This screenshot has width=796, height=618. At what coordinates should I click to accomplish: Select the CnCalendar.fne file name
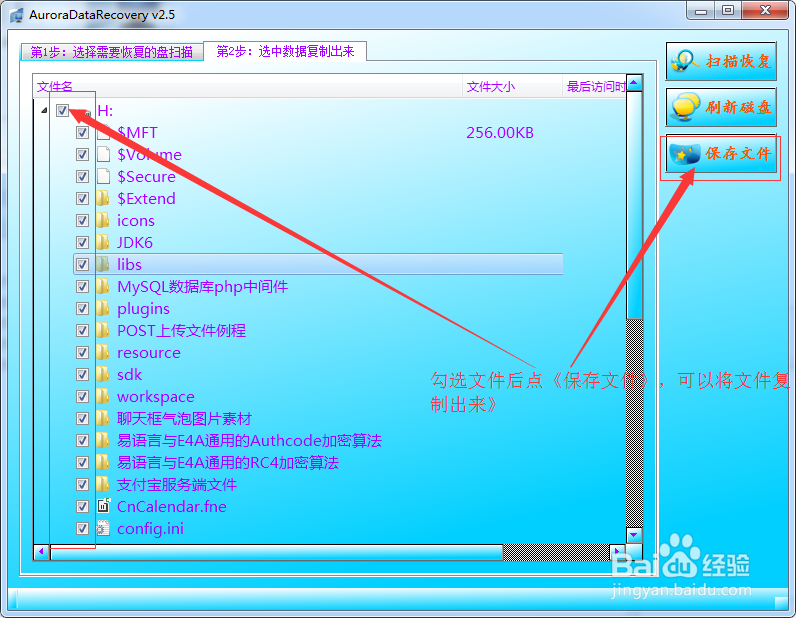click(172, 507)
